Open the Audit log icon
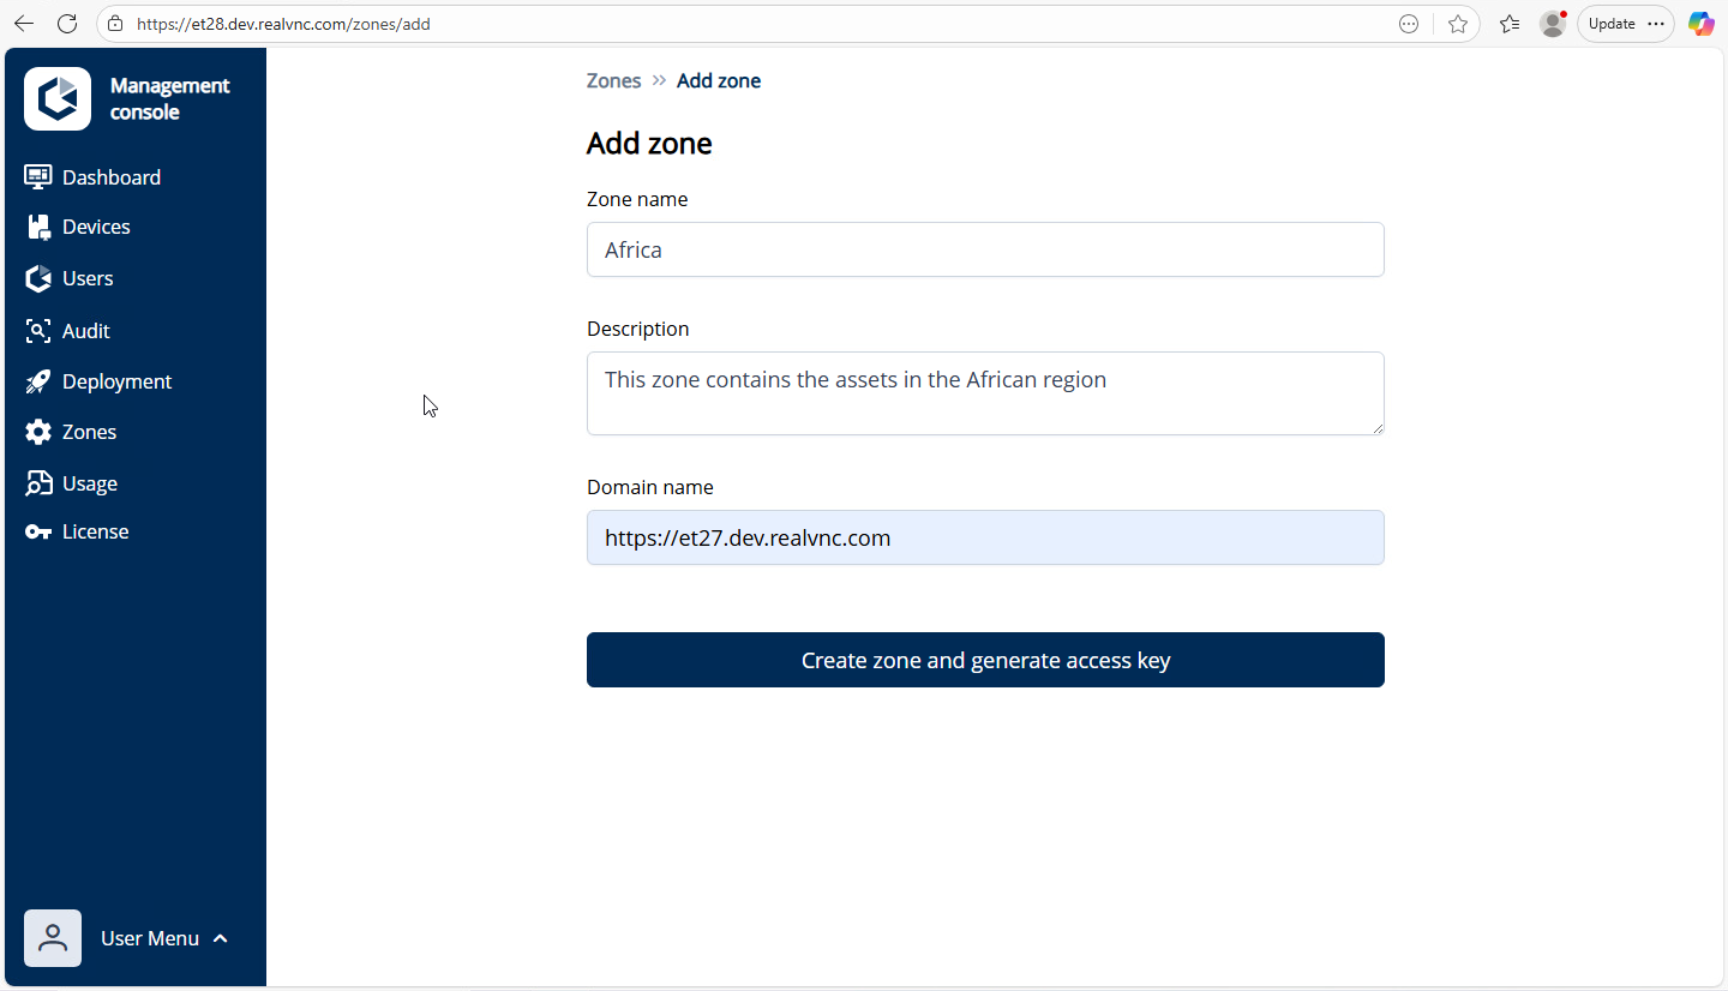 [x=38, y=330]
